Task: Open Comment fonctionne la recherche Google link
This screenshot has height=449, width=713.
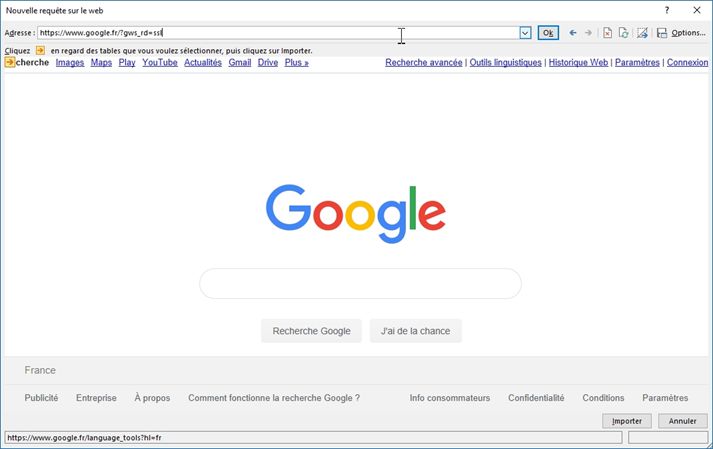Action: pyautogui.click(x=274, y=398)
